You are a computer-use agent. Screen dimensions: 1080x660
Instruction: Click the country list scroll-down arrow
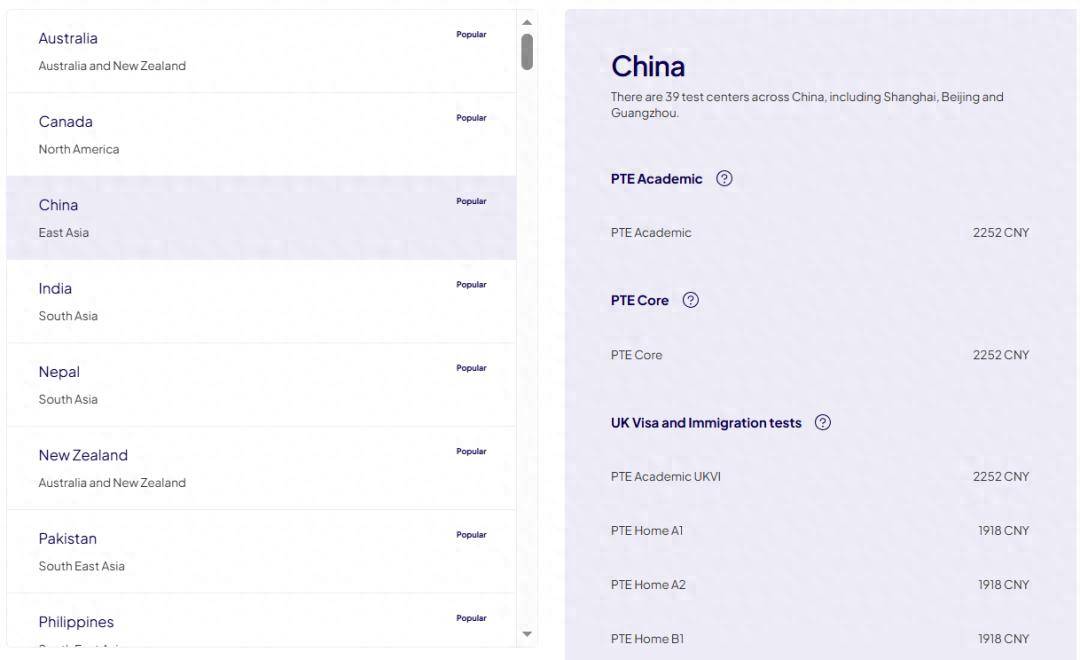click(x=527, y=634)
